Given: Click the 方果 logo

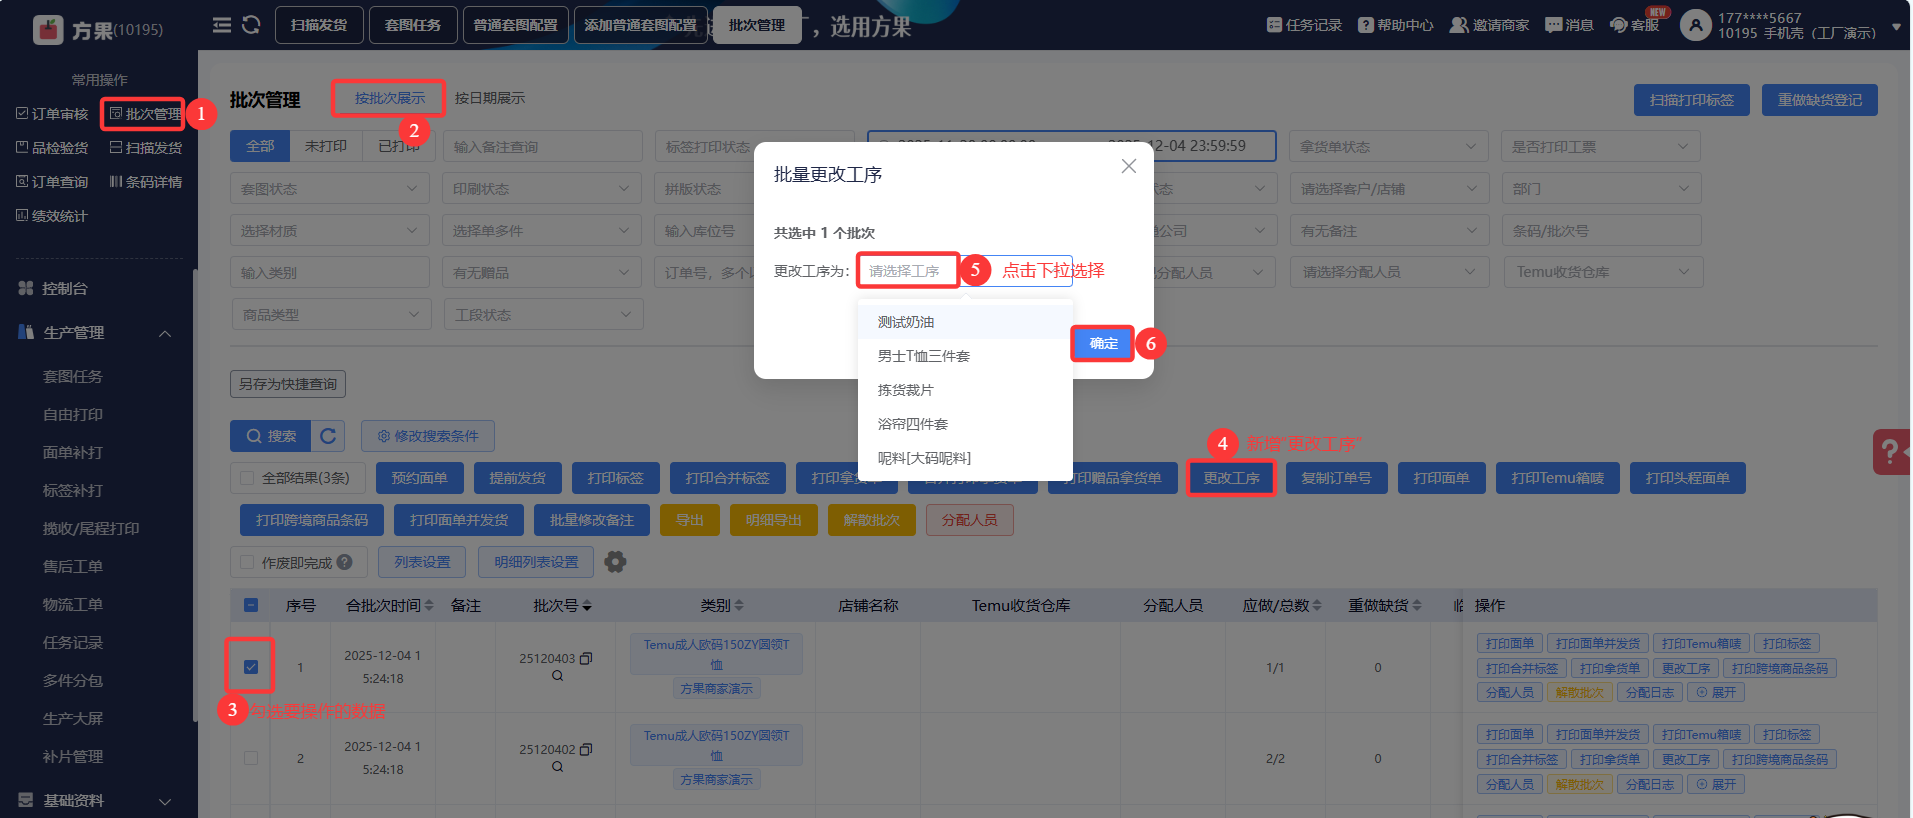Looking at the screenshot, I should 48,30.
